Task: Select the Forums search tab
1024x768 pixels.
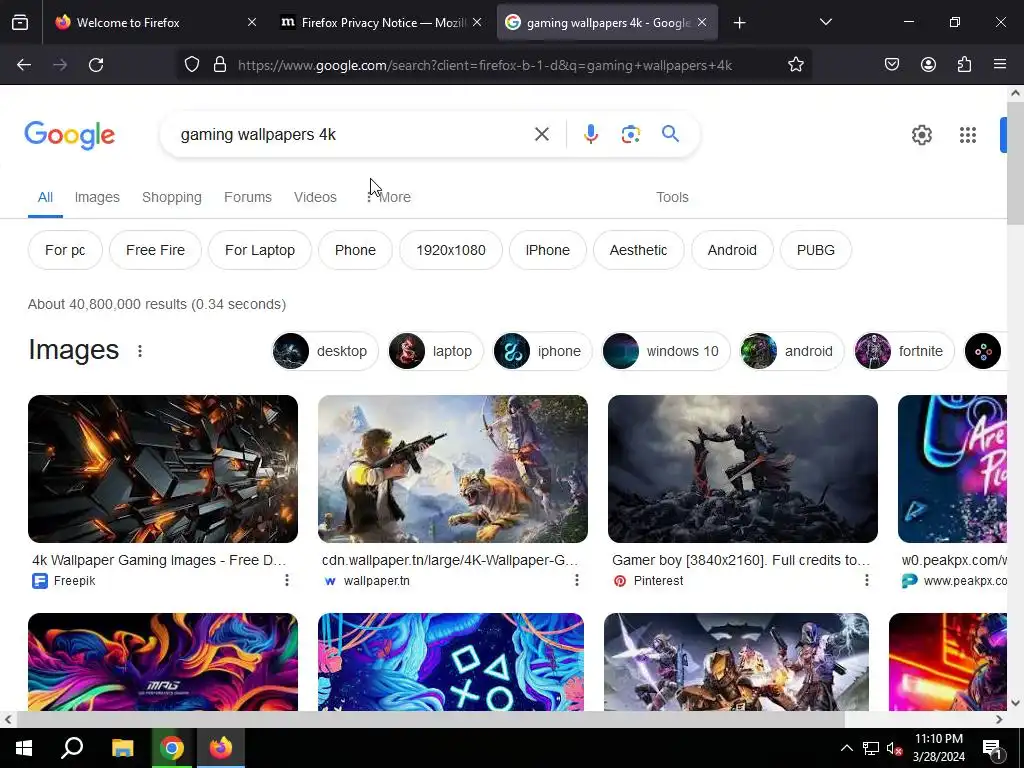Action: click(248, 197)
